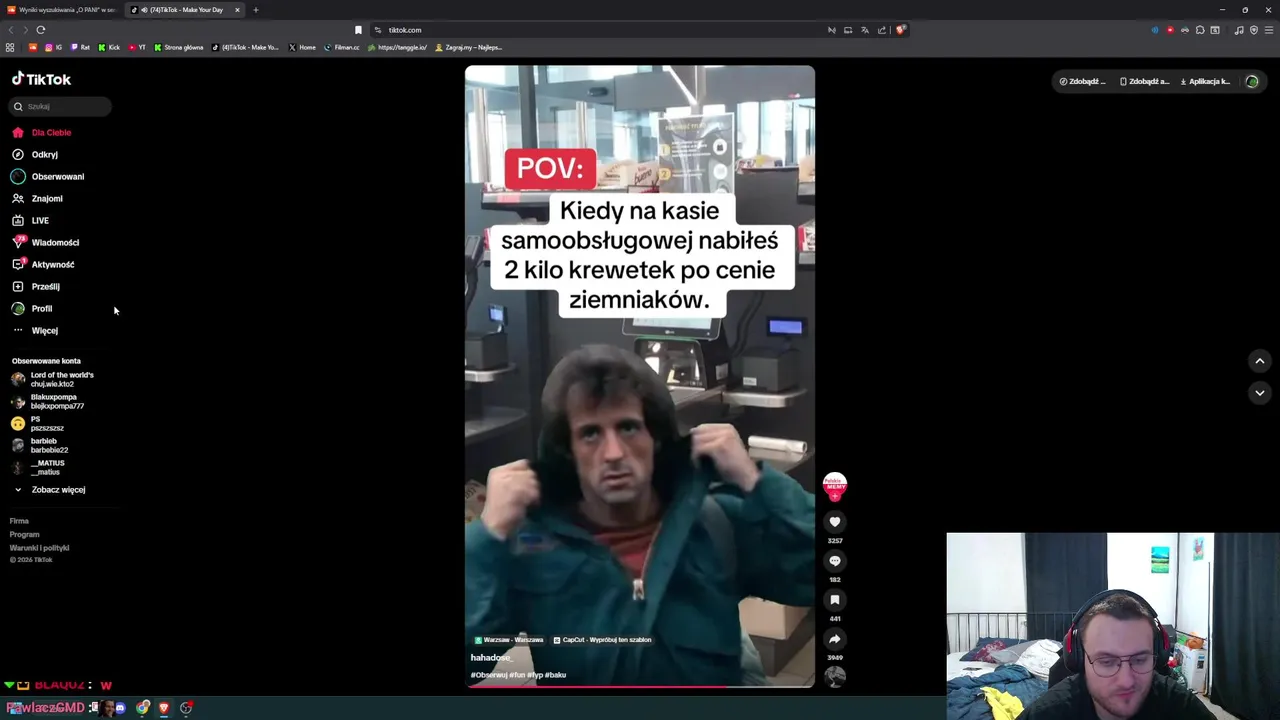Expand the Firma footer section
Image resolution: width=1280 pixels, height=720 pixels.
19,521
